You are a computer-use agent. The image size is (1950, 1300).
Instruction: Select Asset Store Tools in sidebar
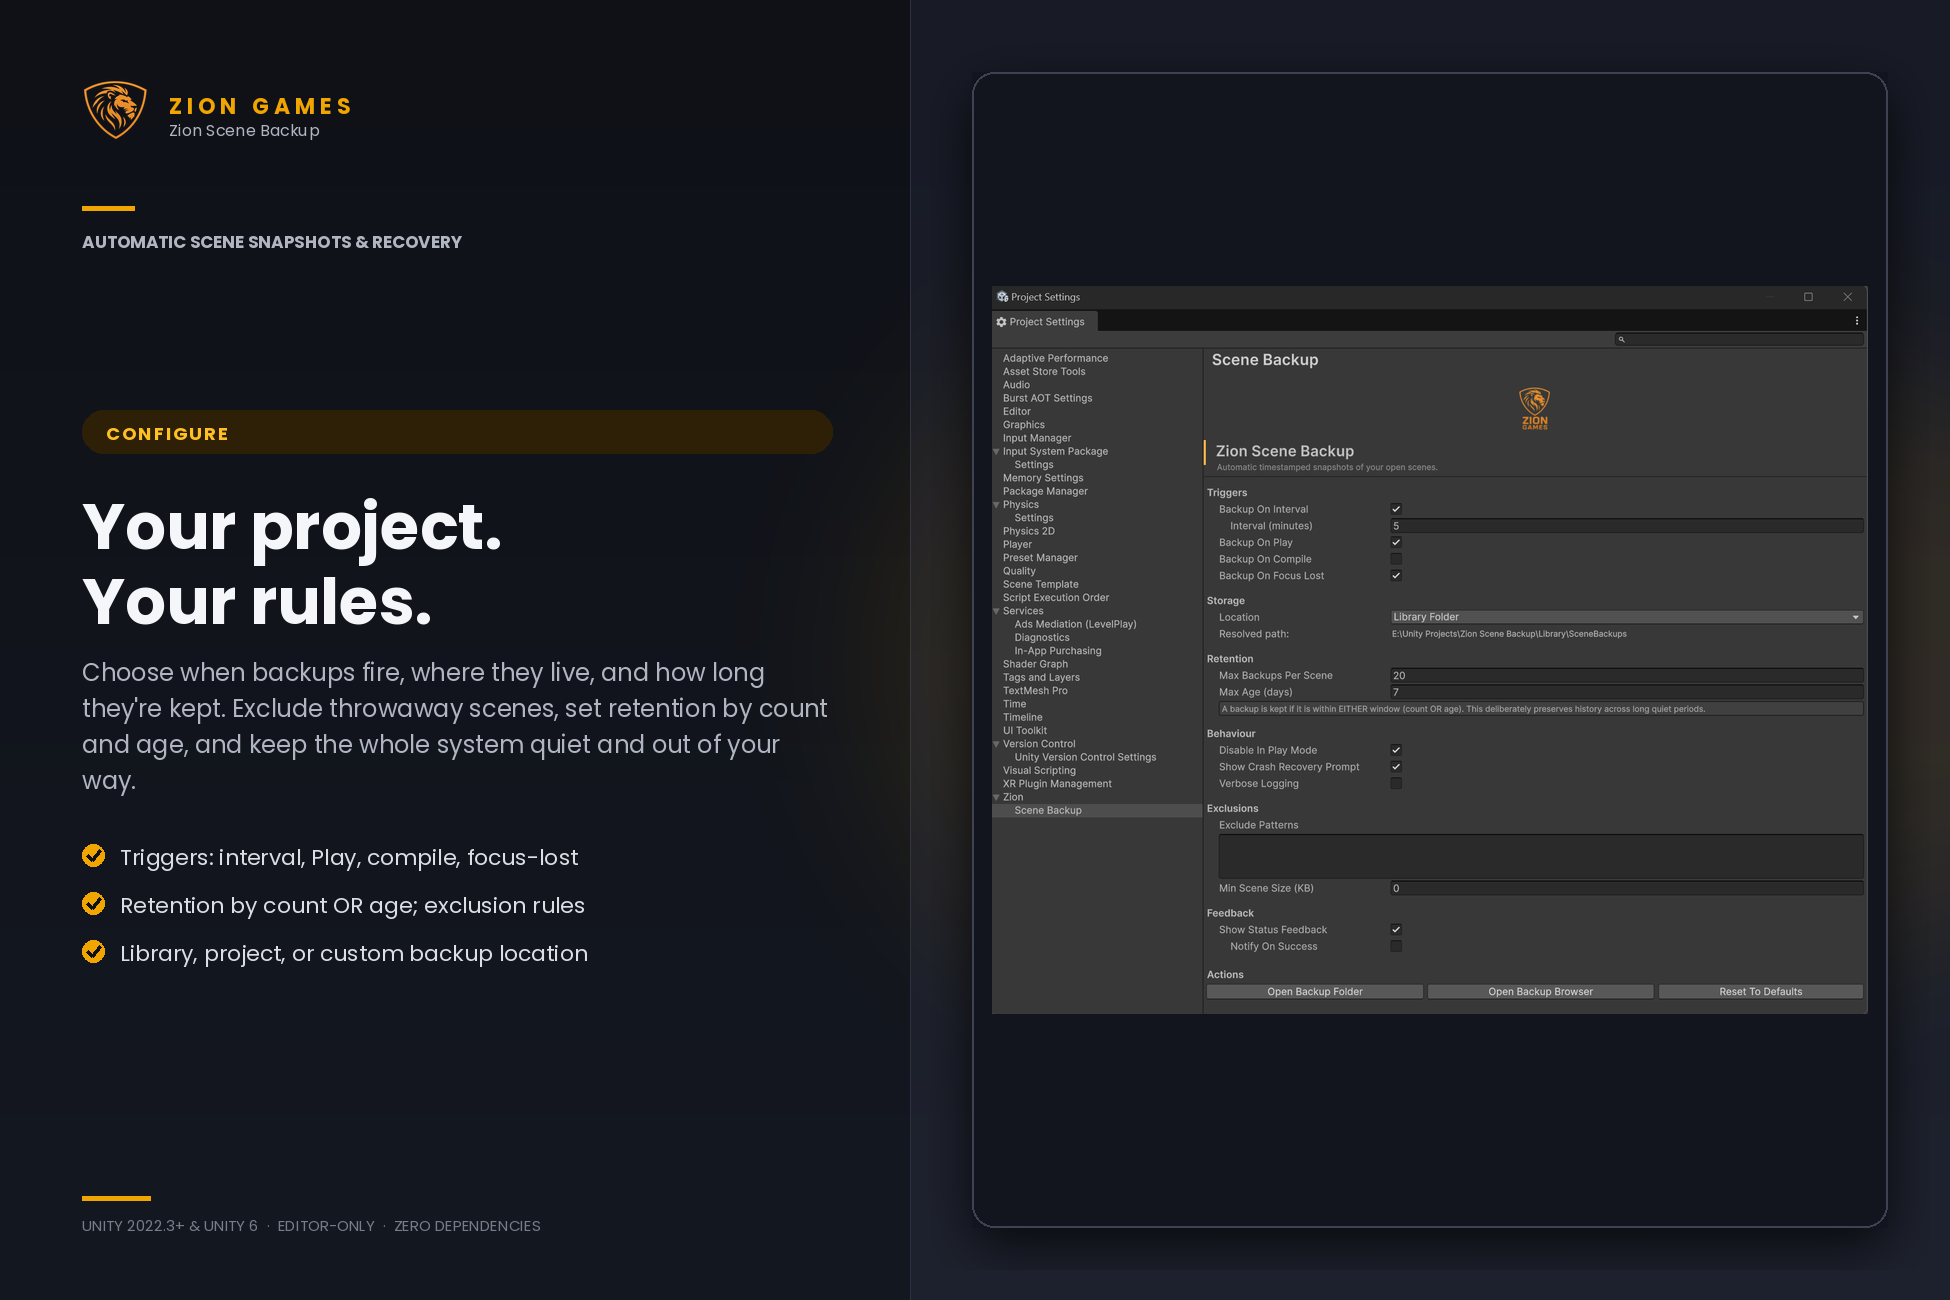pos(1044,372)
